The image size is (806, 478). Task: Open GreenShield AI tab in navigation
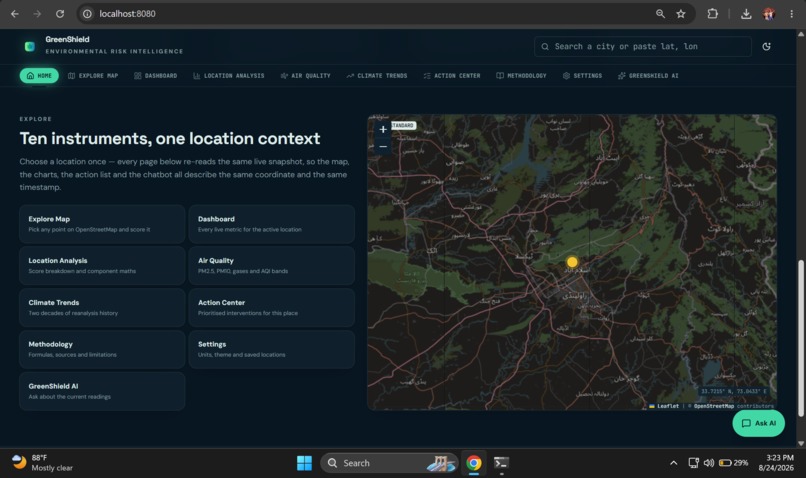(x=648, y=76)
